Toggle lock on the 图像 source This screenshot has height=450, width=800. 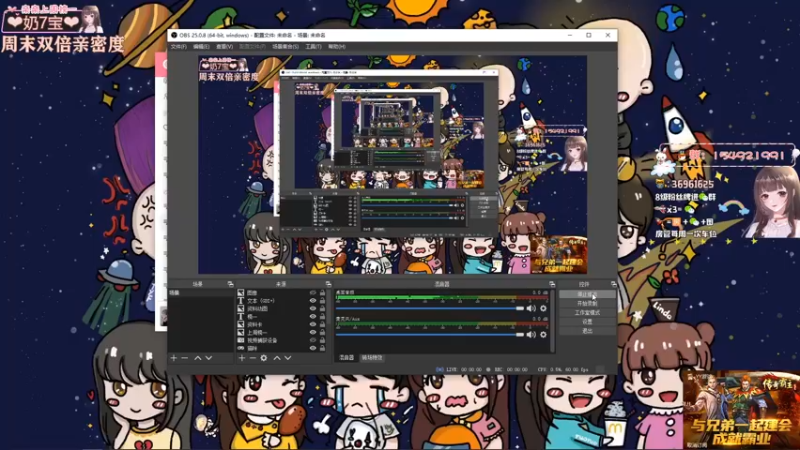pos(322,293)
